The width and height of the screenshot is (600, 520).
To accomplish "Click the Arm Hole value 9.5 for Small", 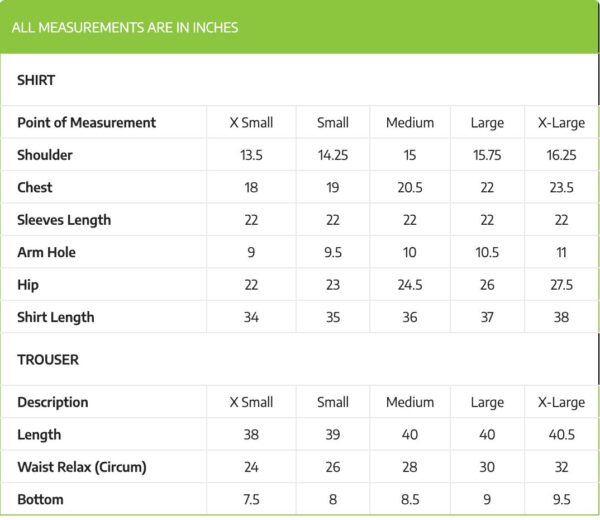I will pos(333,252).
